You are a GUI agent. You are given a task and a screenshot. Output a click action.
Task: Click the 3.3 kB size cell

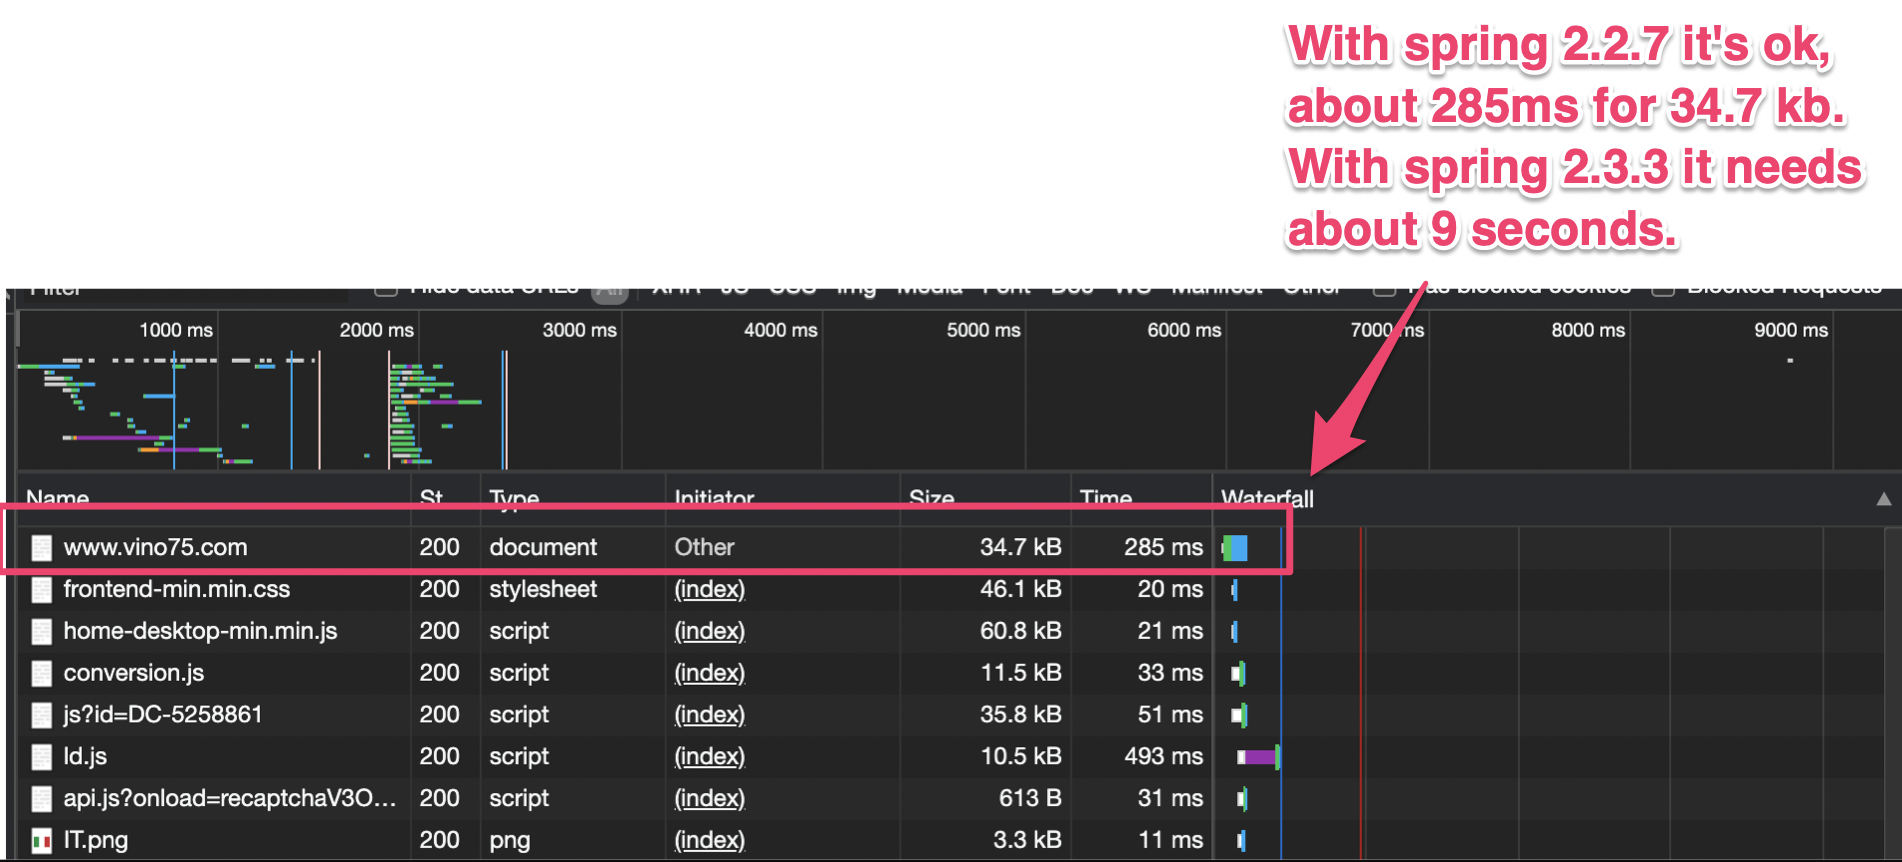pyautogui.click(x=1027, y=840)
